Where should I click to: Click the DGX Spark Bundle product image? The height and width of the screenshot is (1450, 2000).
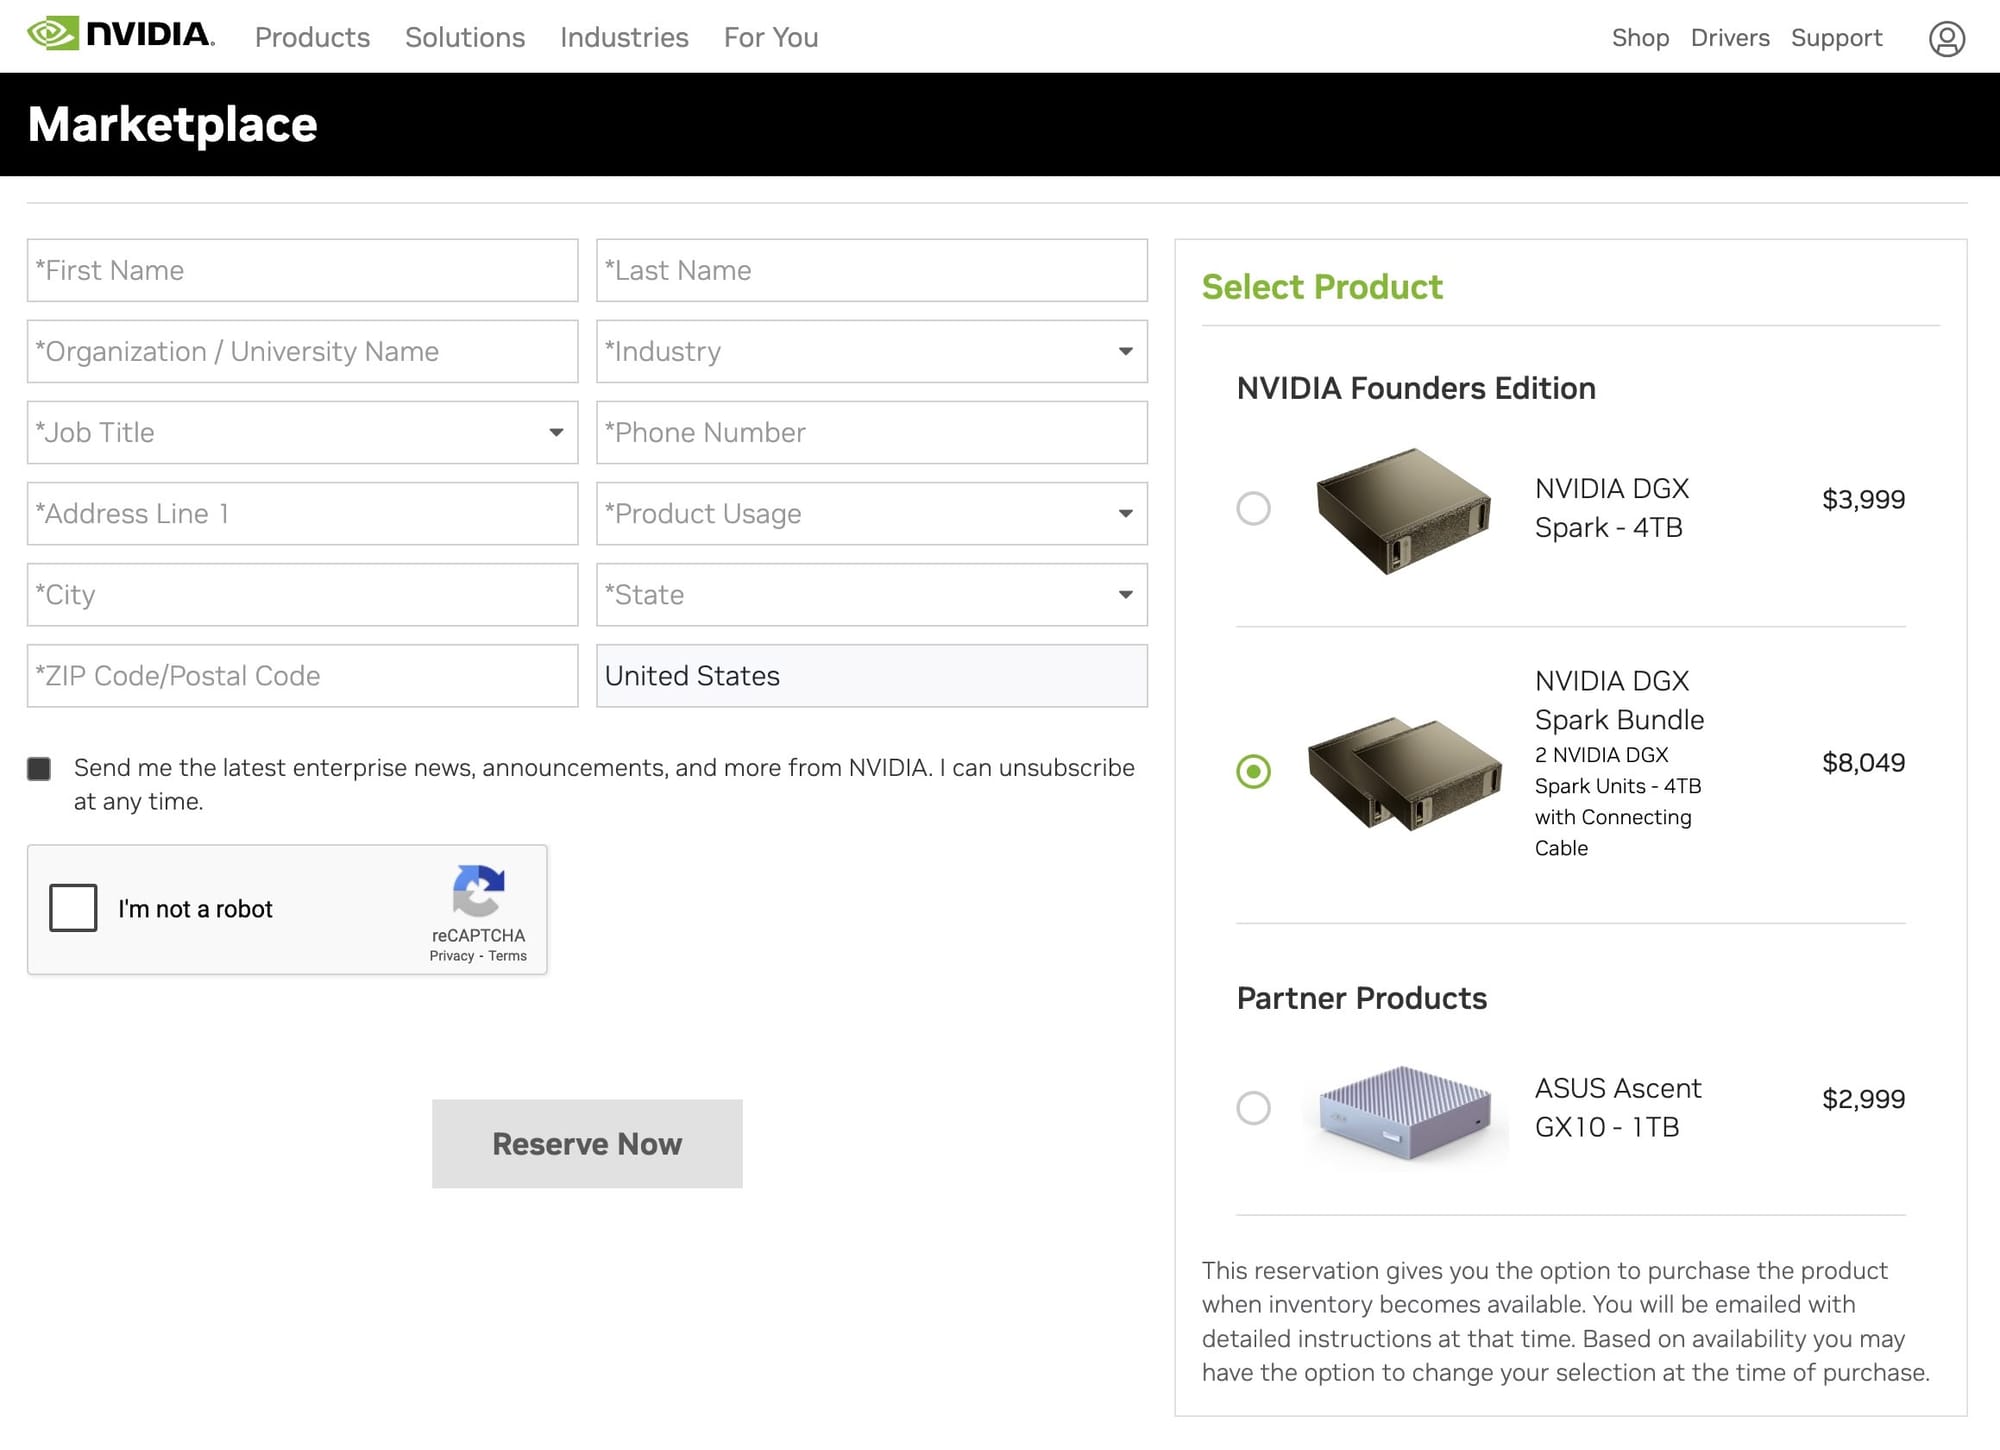pyautogui.click(x=1405, y=772)
